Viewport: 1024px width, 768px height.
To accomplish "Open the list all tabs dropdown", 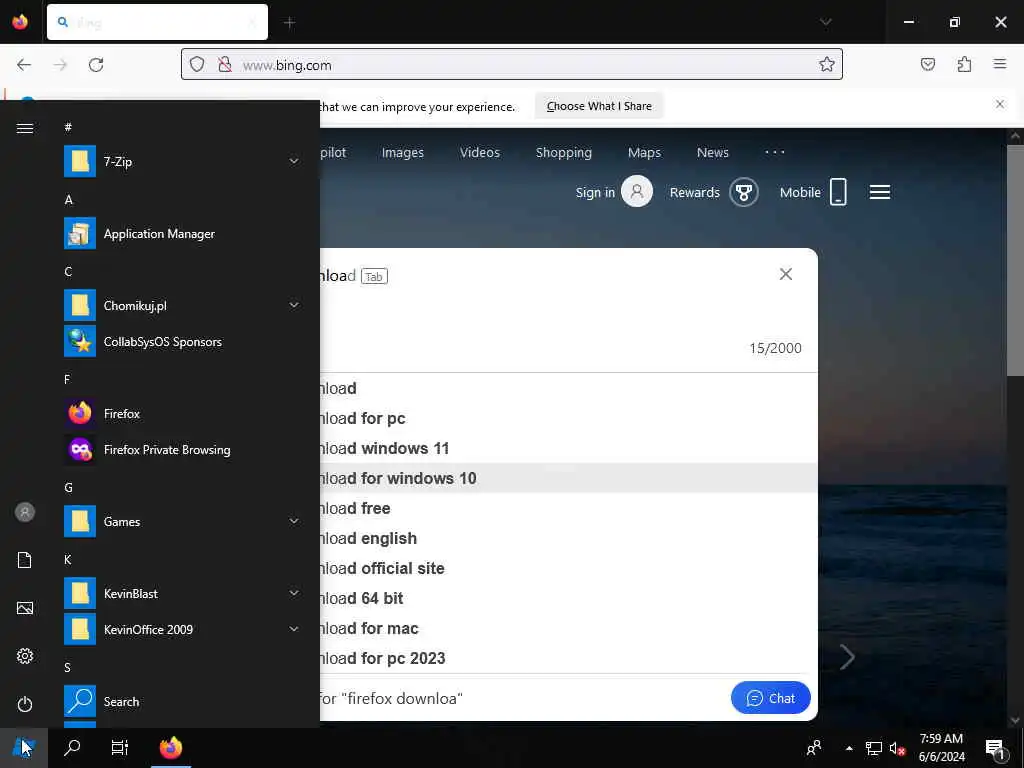I will [x=825, y=22].
